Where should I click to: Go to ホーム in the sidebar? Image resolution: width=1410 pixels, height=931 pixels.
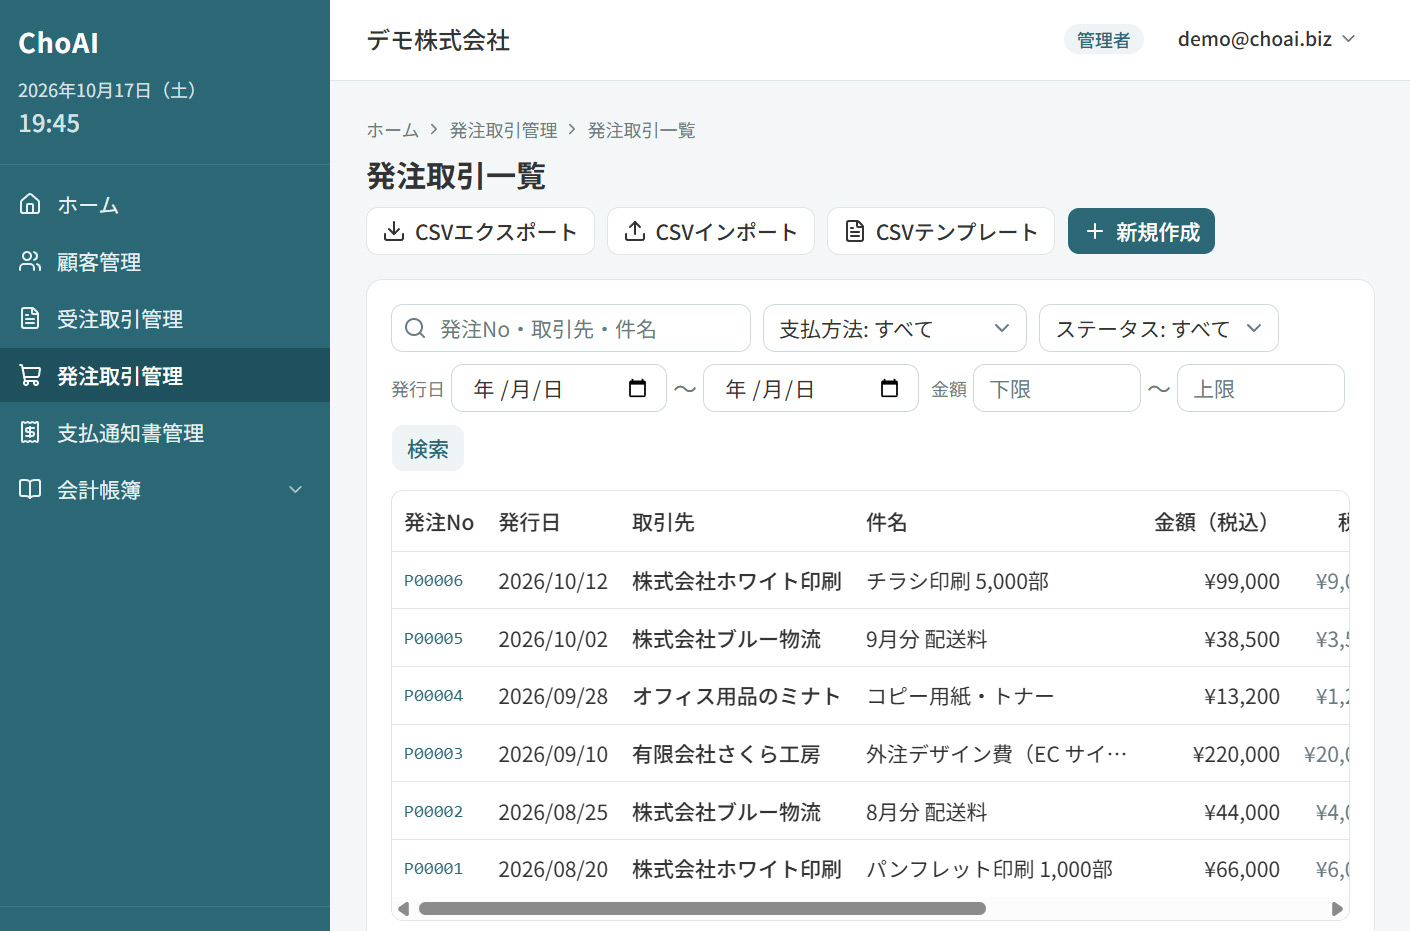(165, 204)
